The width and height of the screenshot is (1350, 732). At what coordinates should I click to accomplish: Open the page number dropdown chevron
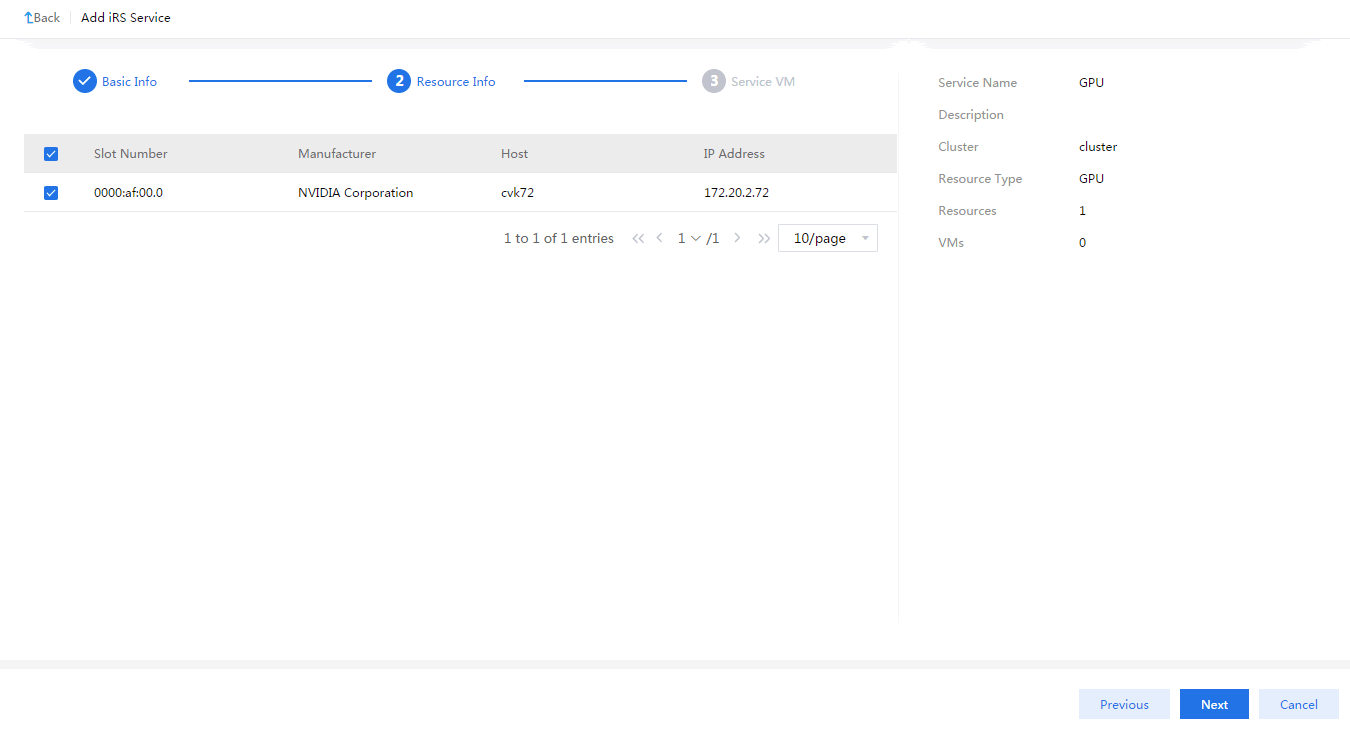point(697,238)
